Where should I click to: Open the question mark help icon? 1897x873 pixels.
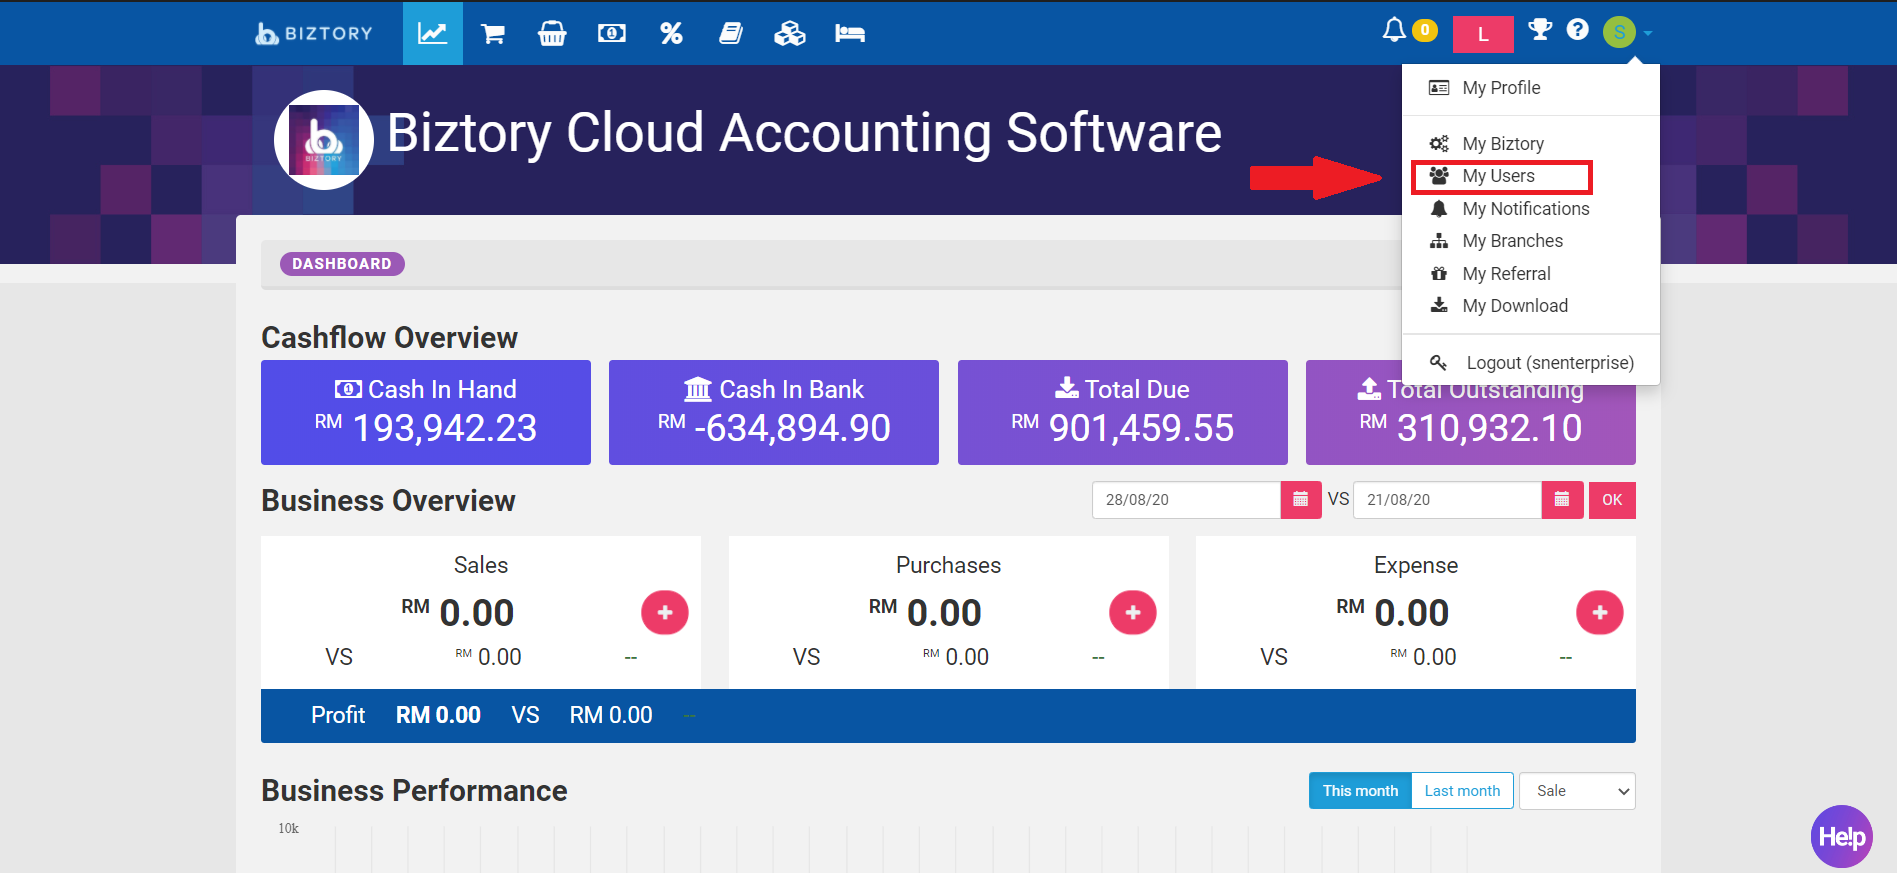[x=1578, y=30]
